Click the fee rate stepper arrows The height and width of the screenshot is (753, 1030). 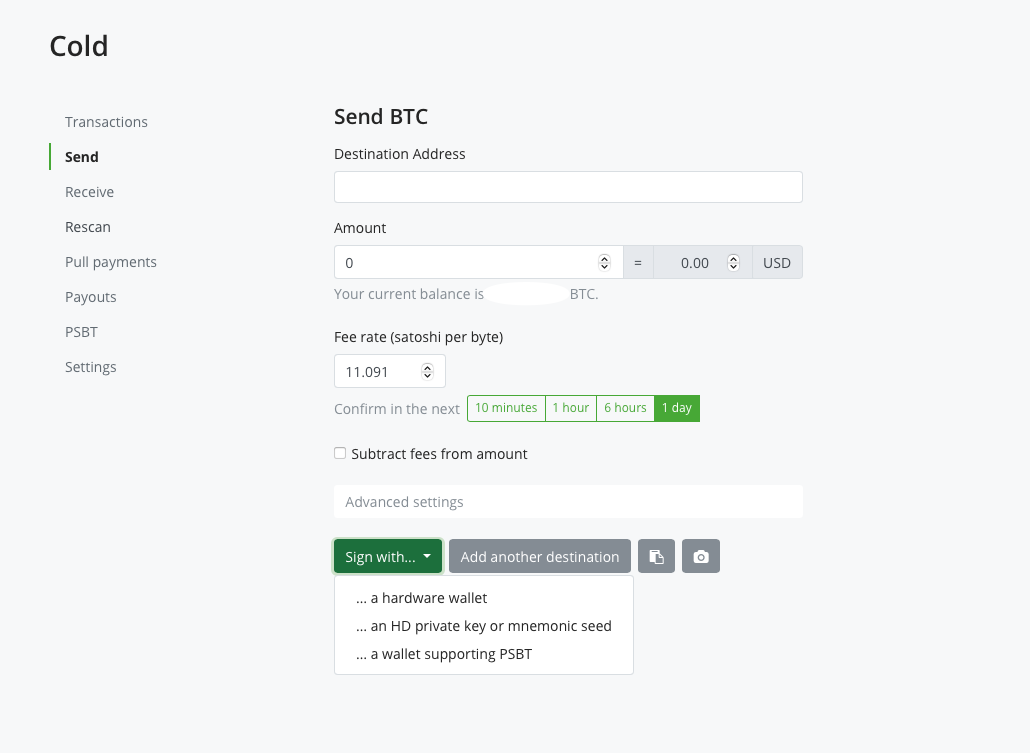[427, 372]
